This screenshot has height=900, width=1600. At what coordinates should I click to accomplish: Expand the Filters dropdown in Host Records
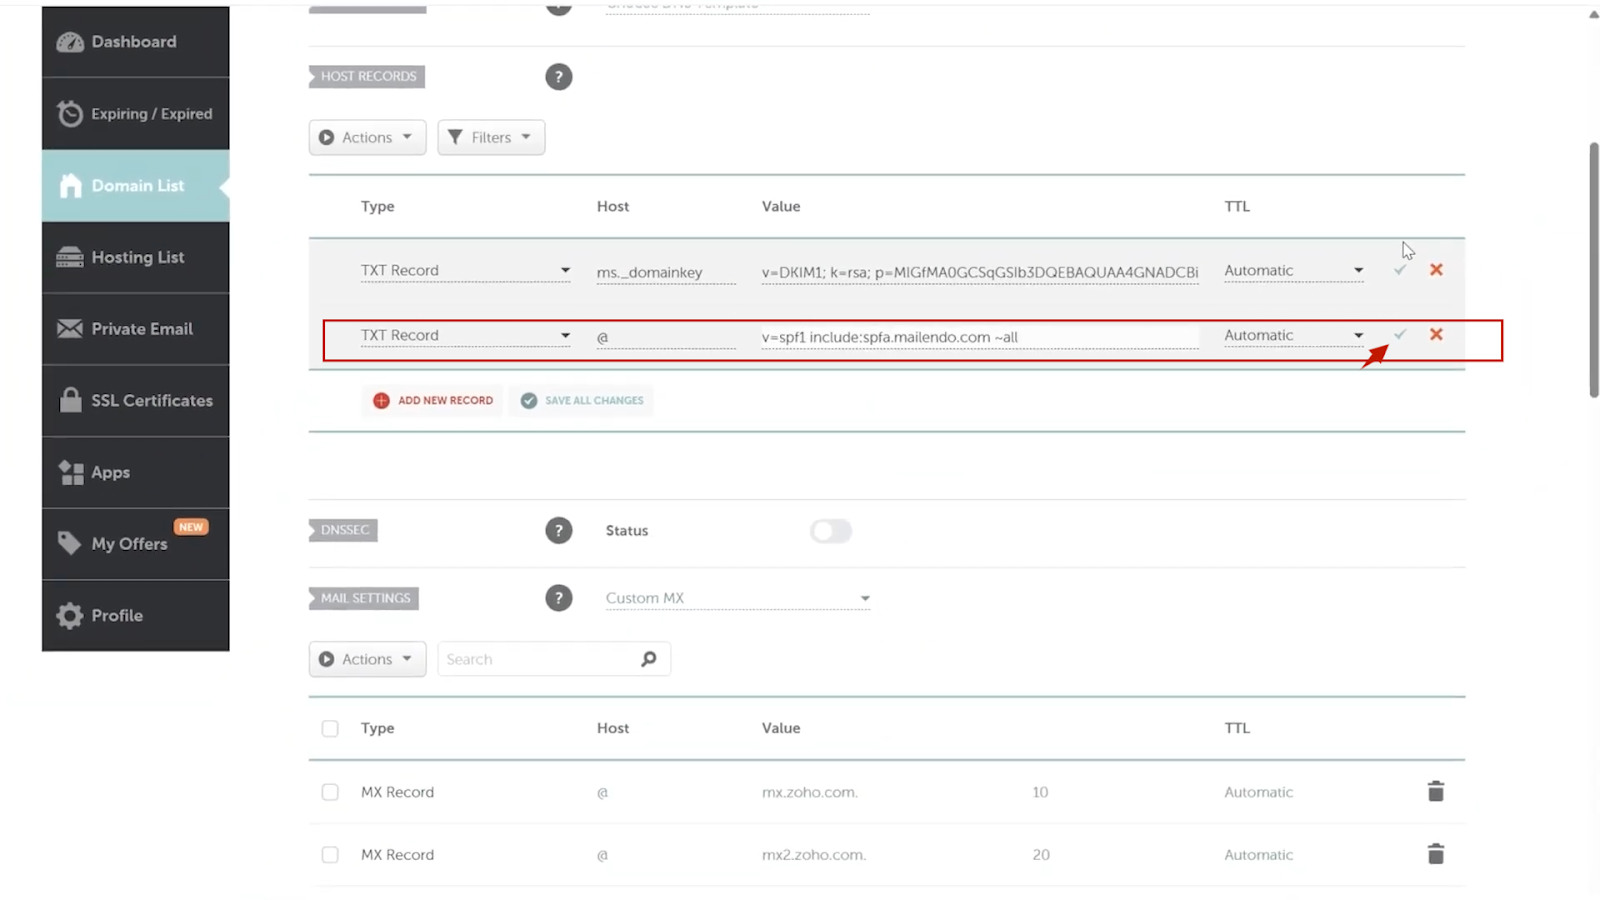coord(491,138)
